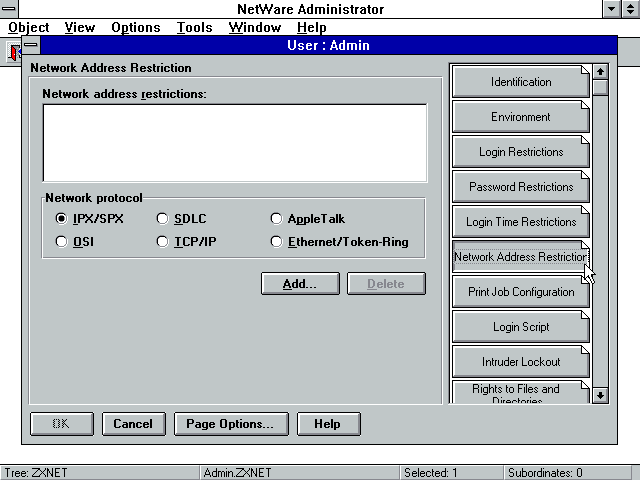The width and height of the screenshot is (640, 480).
Task: Open the Print Job Configuration page
Action: 521,292
